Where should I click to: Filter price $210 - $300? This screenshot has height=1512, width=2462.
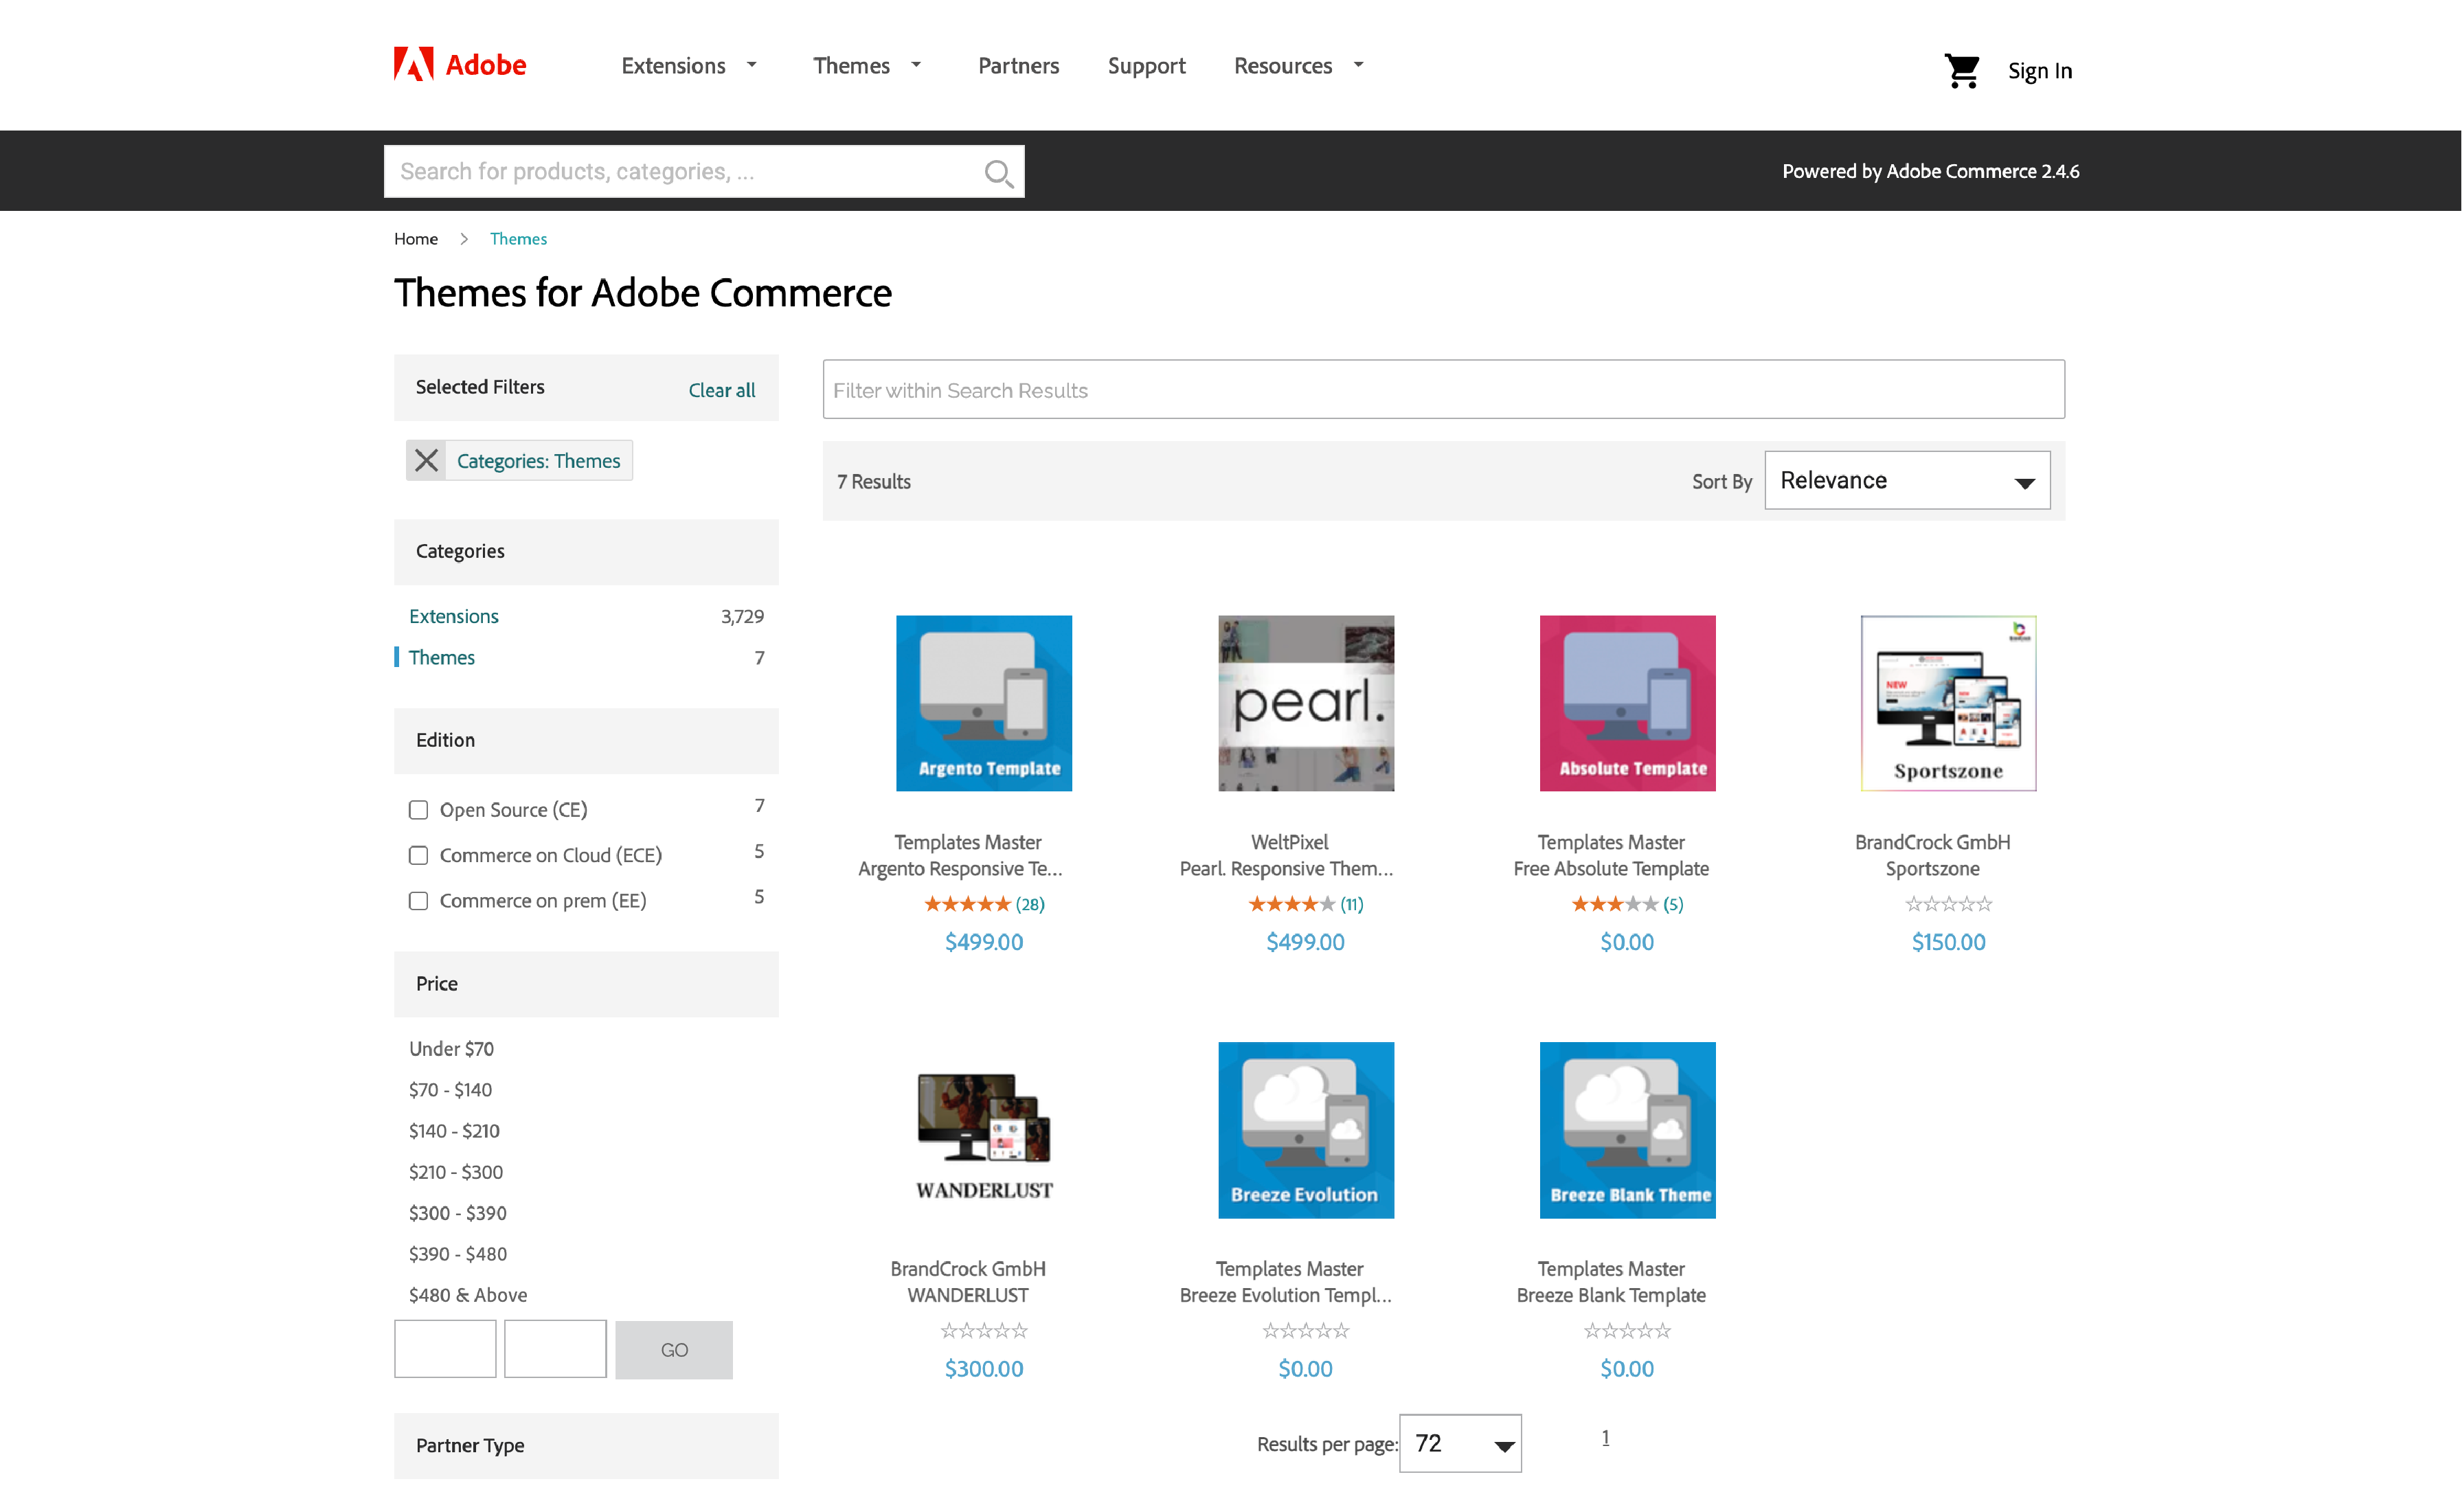pyautogui.click(x=455, y=1172)
